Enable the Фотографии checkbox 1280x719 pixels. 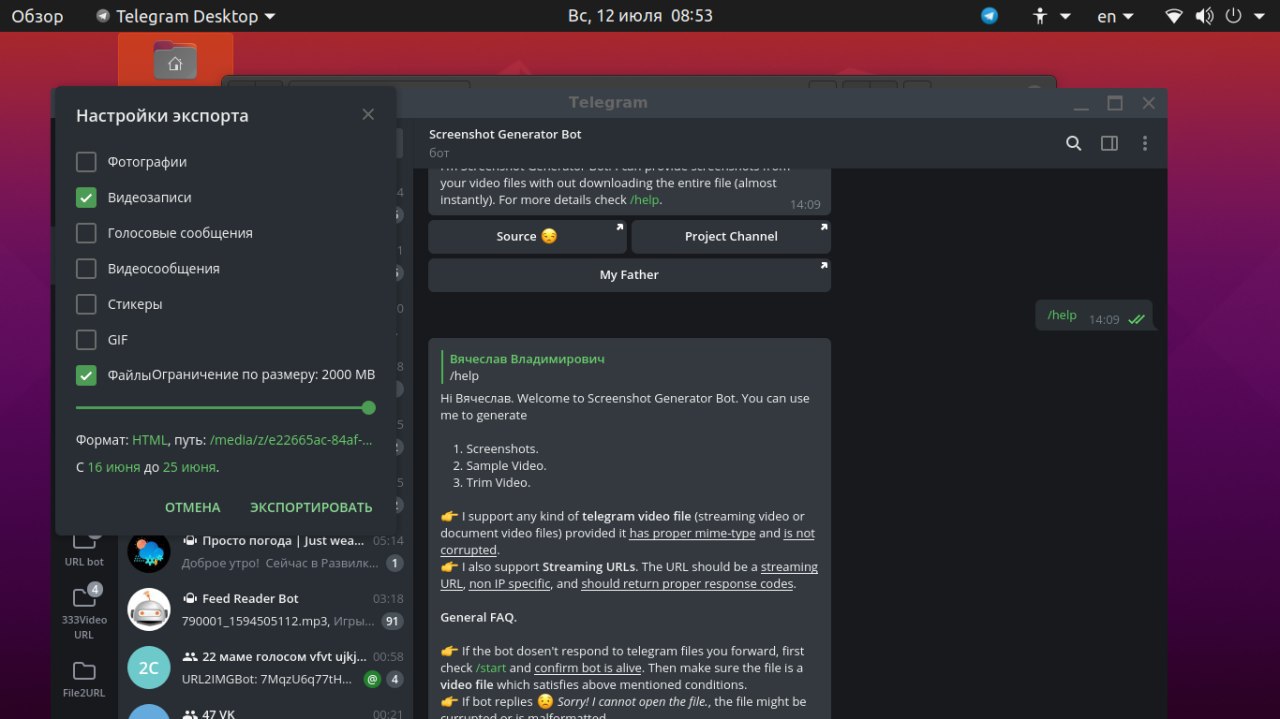(86, 162)
